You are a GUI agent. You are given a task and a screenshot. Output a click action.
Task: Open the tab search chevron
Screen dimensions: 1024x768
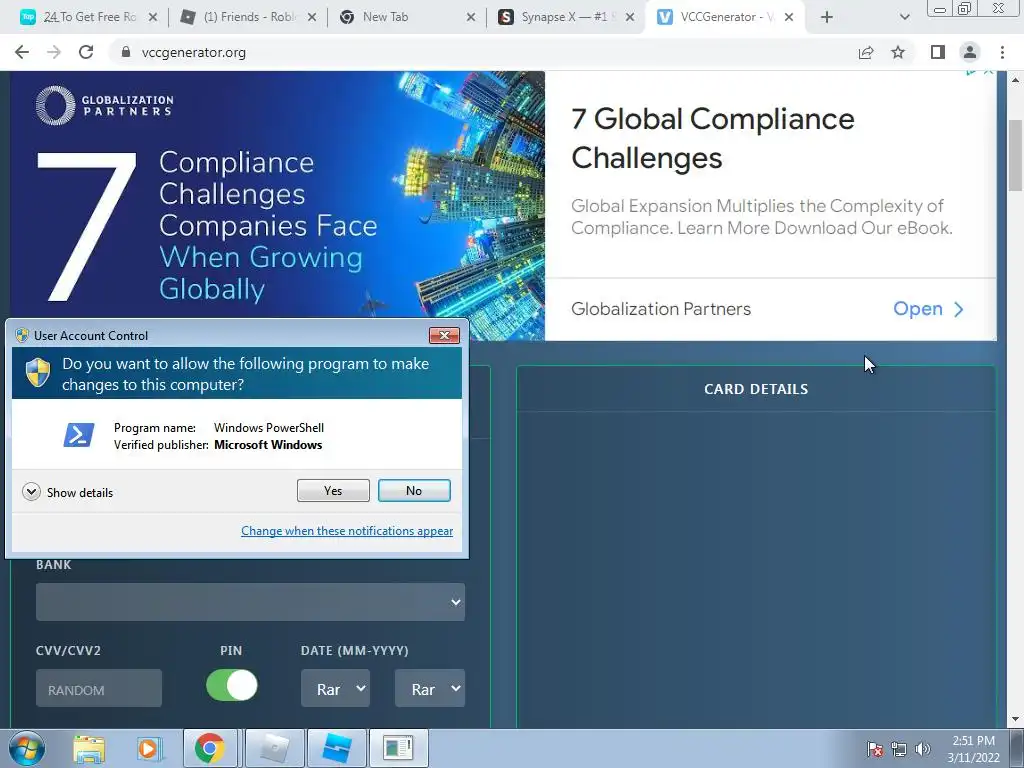coord(904,17)
